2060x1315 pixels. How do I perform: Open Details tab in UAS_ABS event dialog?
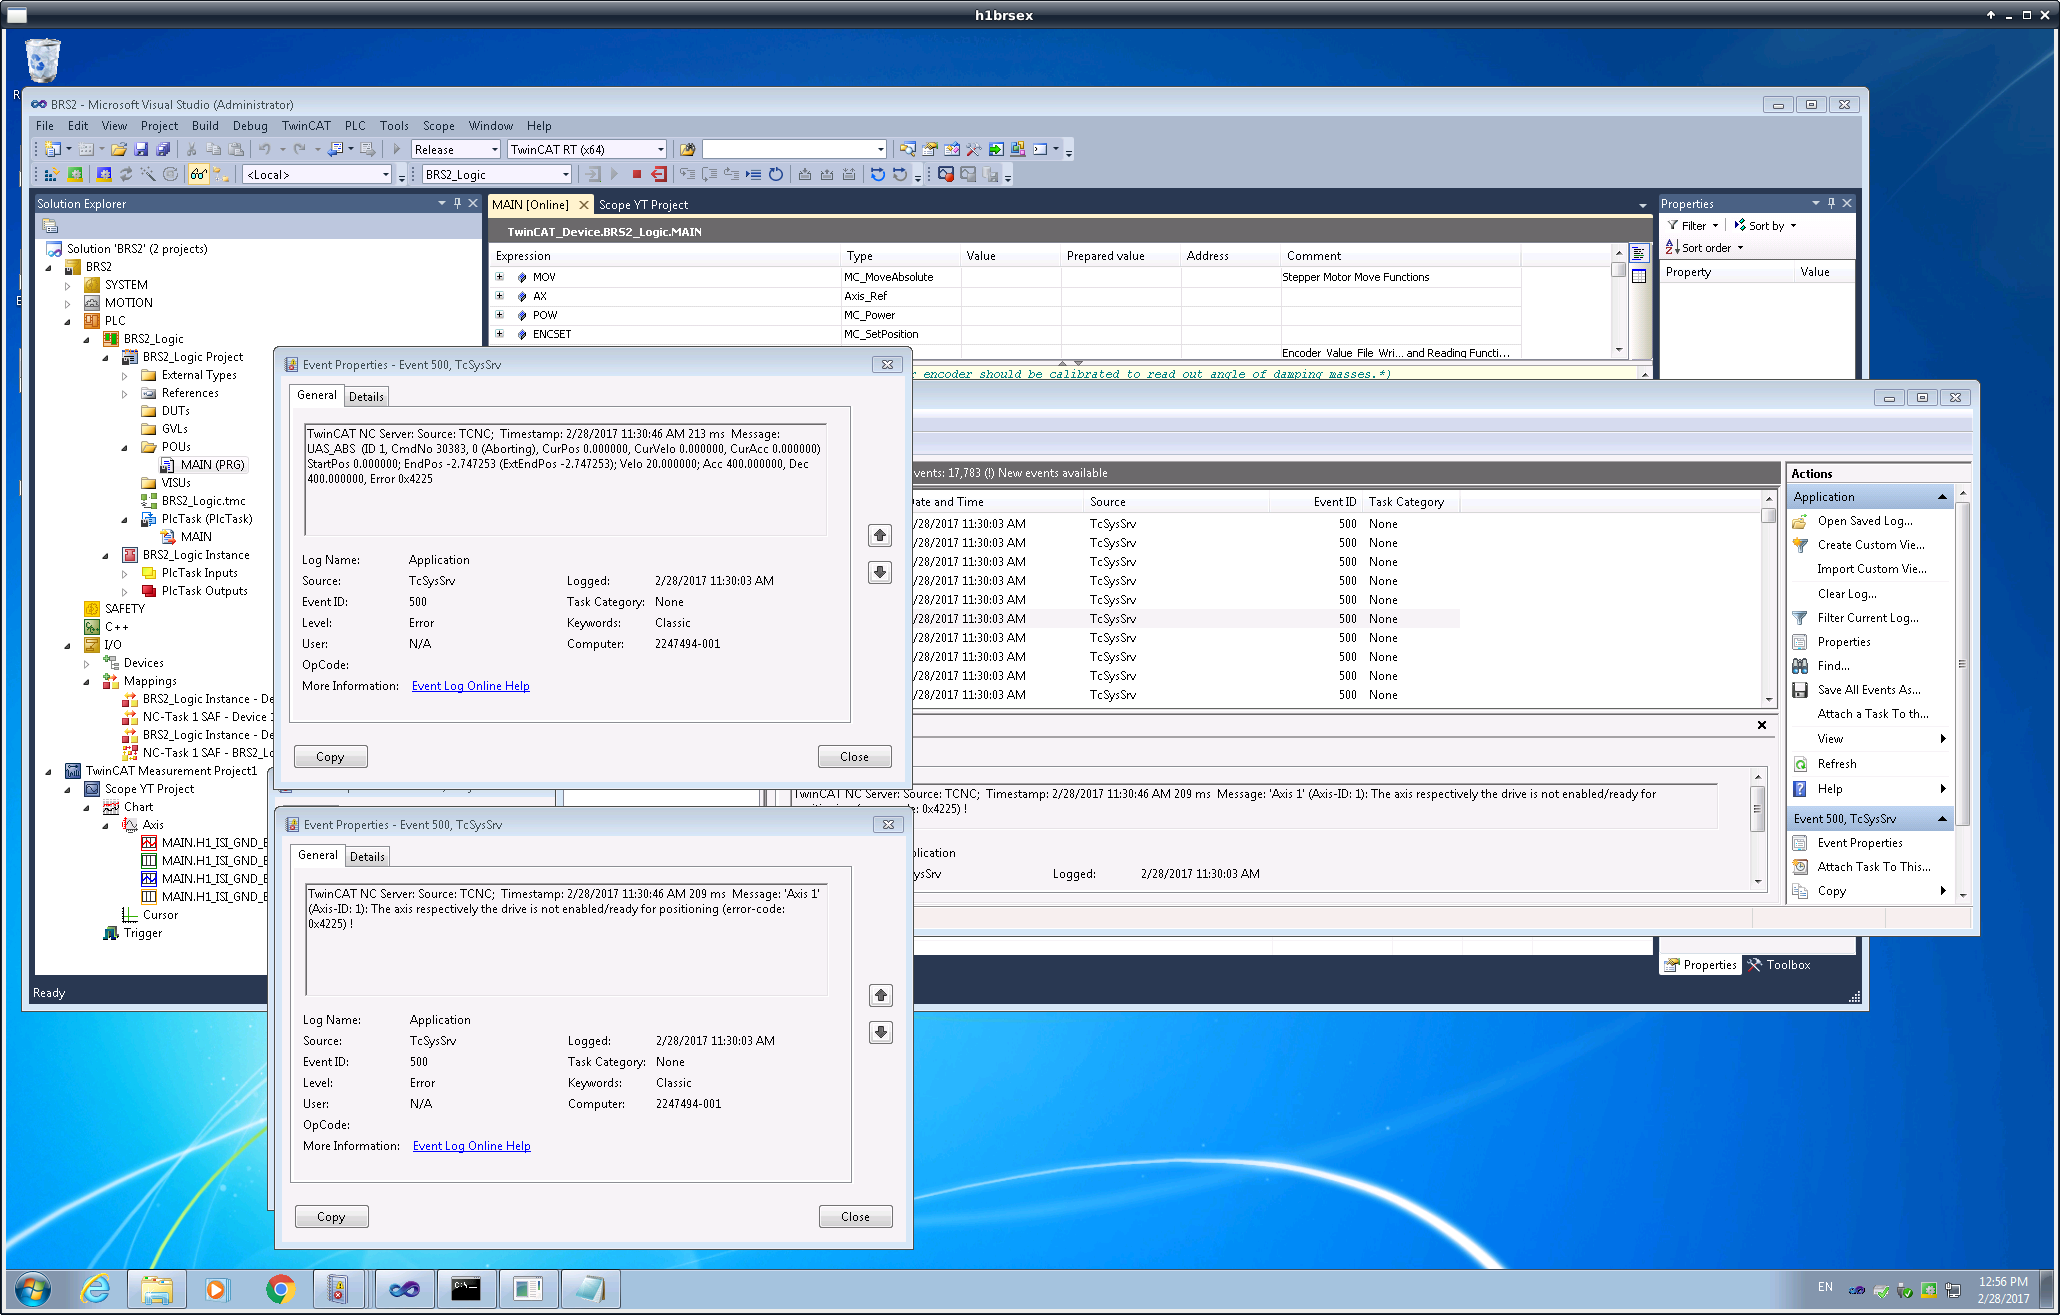[366, 397]
